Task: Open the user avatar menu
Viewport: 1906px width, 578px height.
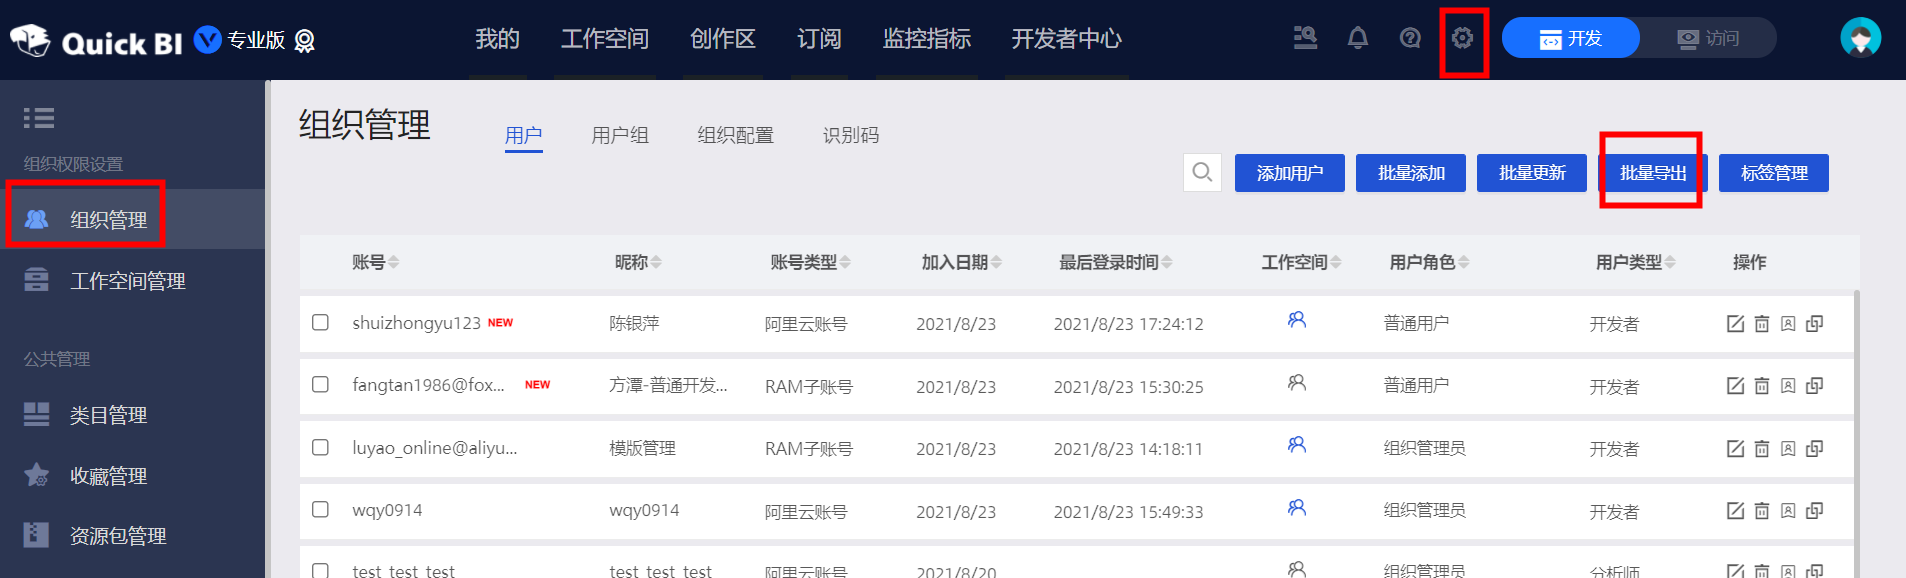Action: coord(1860,39)
